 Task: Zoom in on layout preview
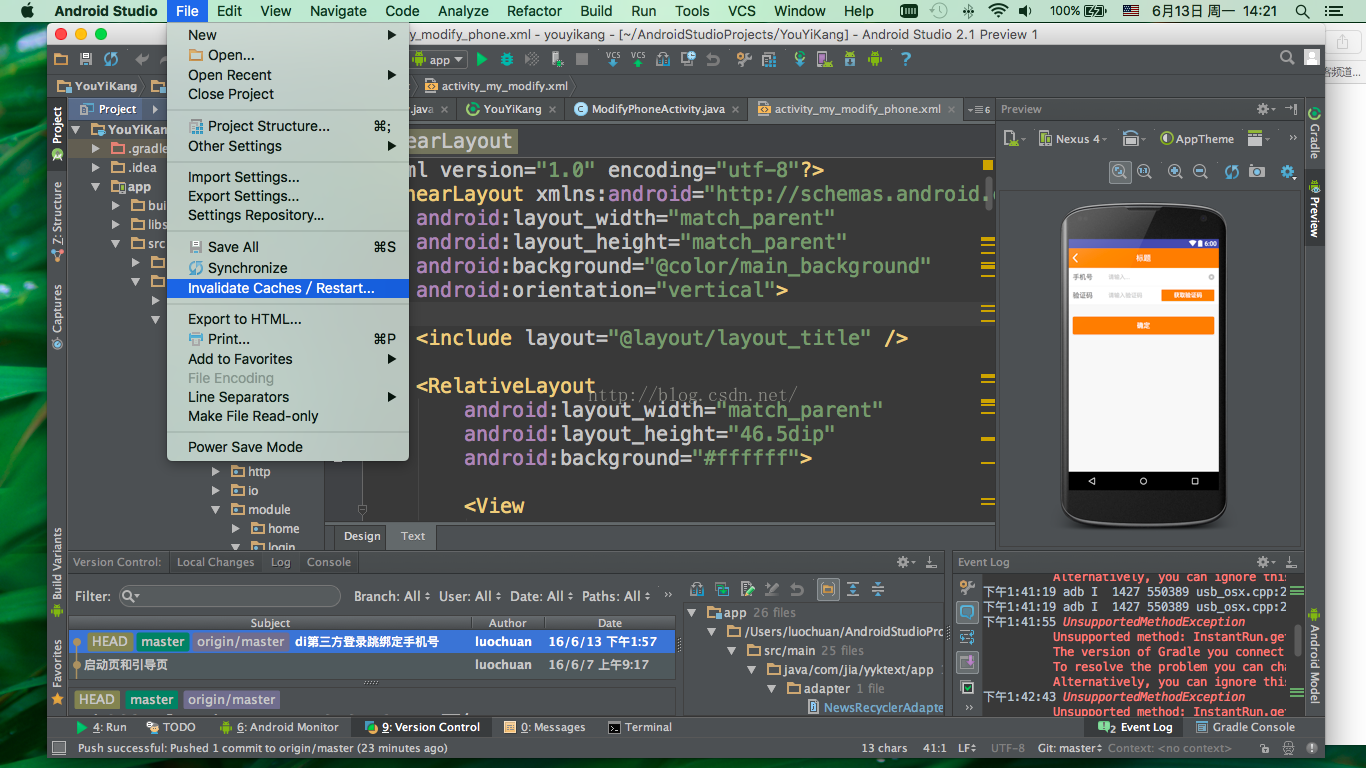point(1176,172)
